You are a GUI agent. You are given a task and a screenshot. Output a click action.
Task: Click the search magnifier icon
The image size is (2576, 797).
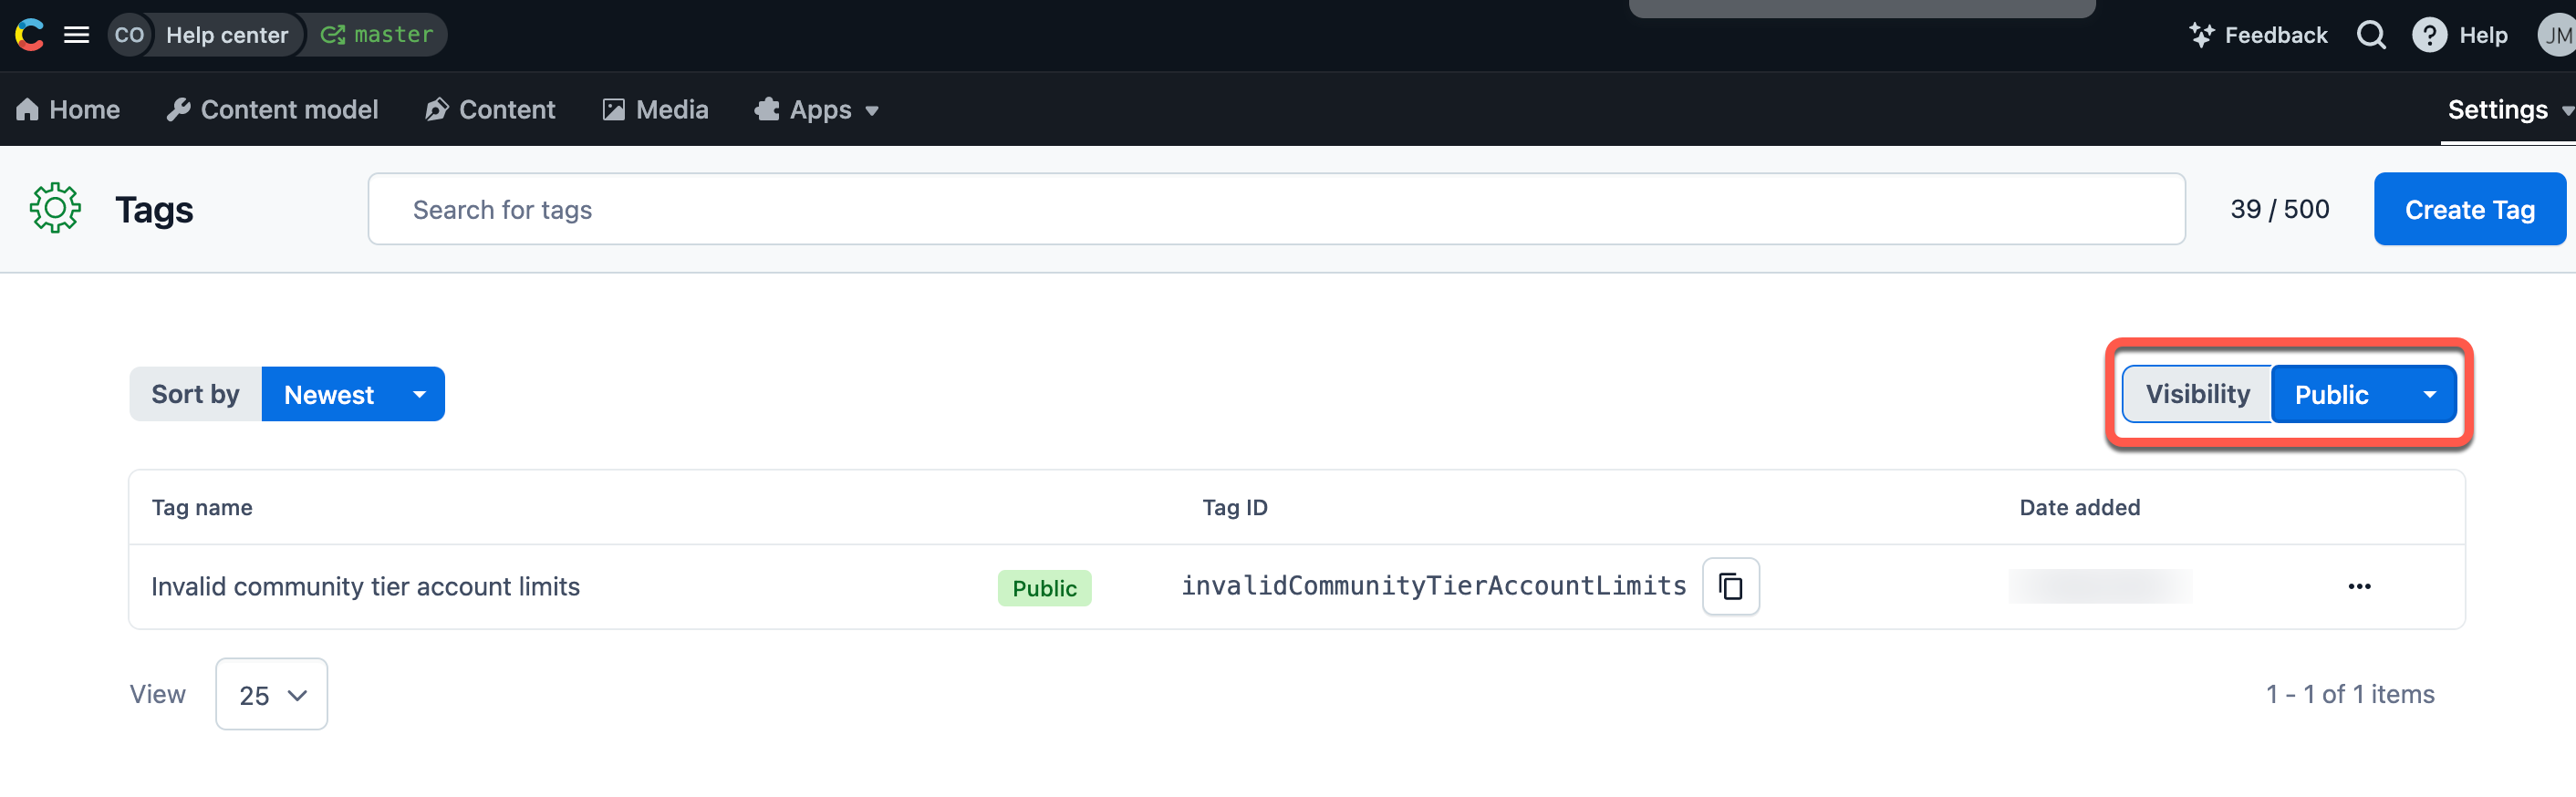click(x=2371, y=35)
